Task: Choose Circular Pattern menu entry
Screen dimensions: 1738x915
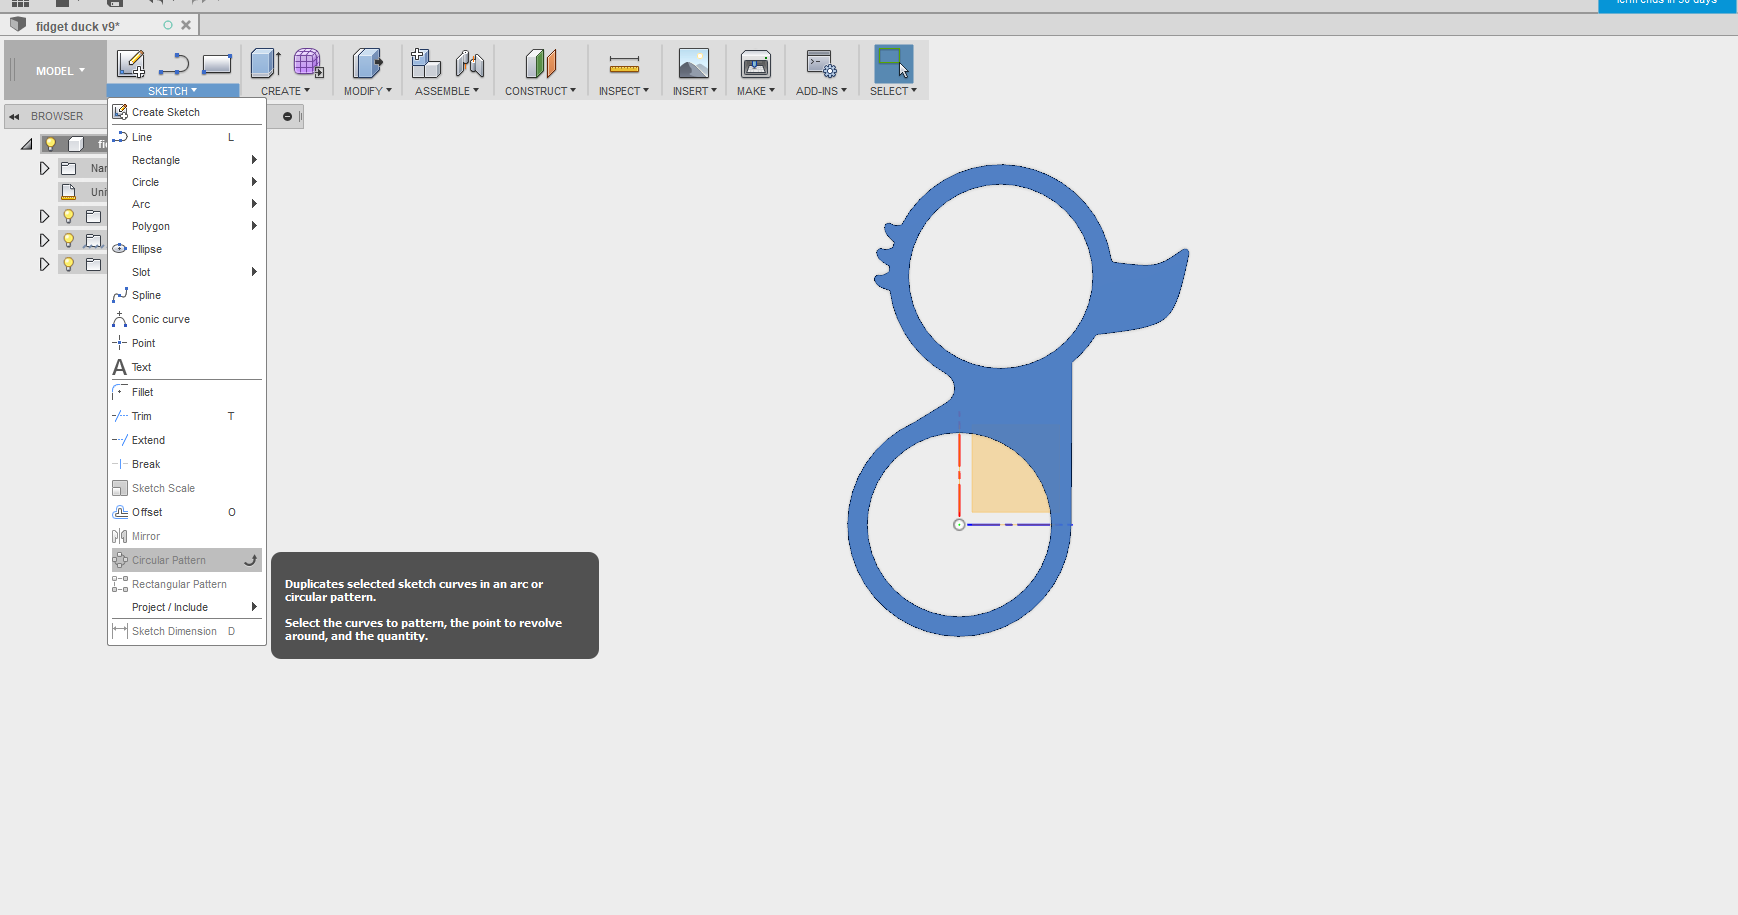Action: click(x=187, y=560)
